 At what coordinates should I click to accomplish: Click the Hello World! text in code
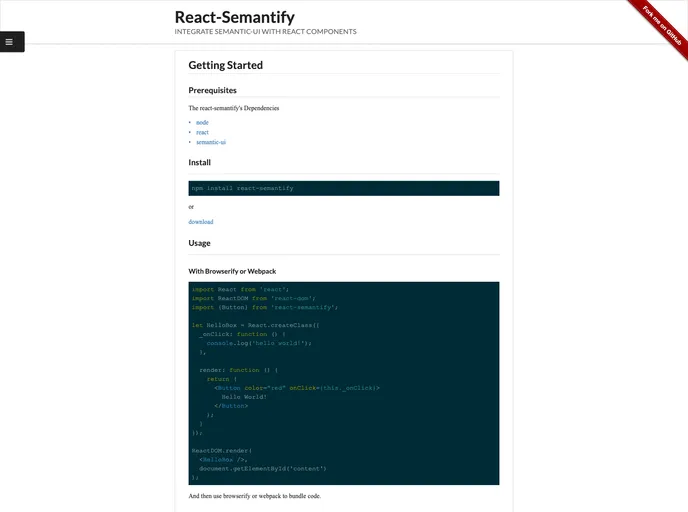244,397
